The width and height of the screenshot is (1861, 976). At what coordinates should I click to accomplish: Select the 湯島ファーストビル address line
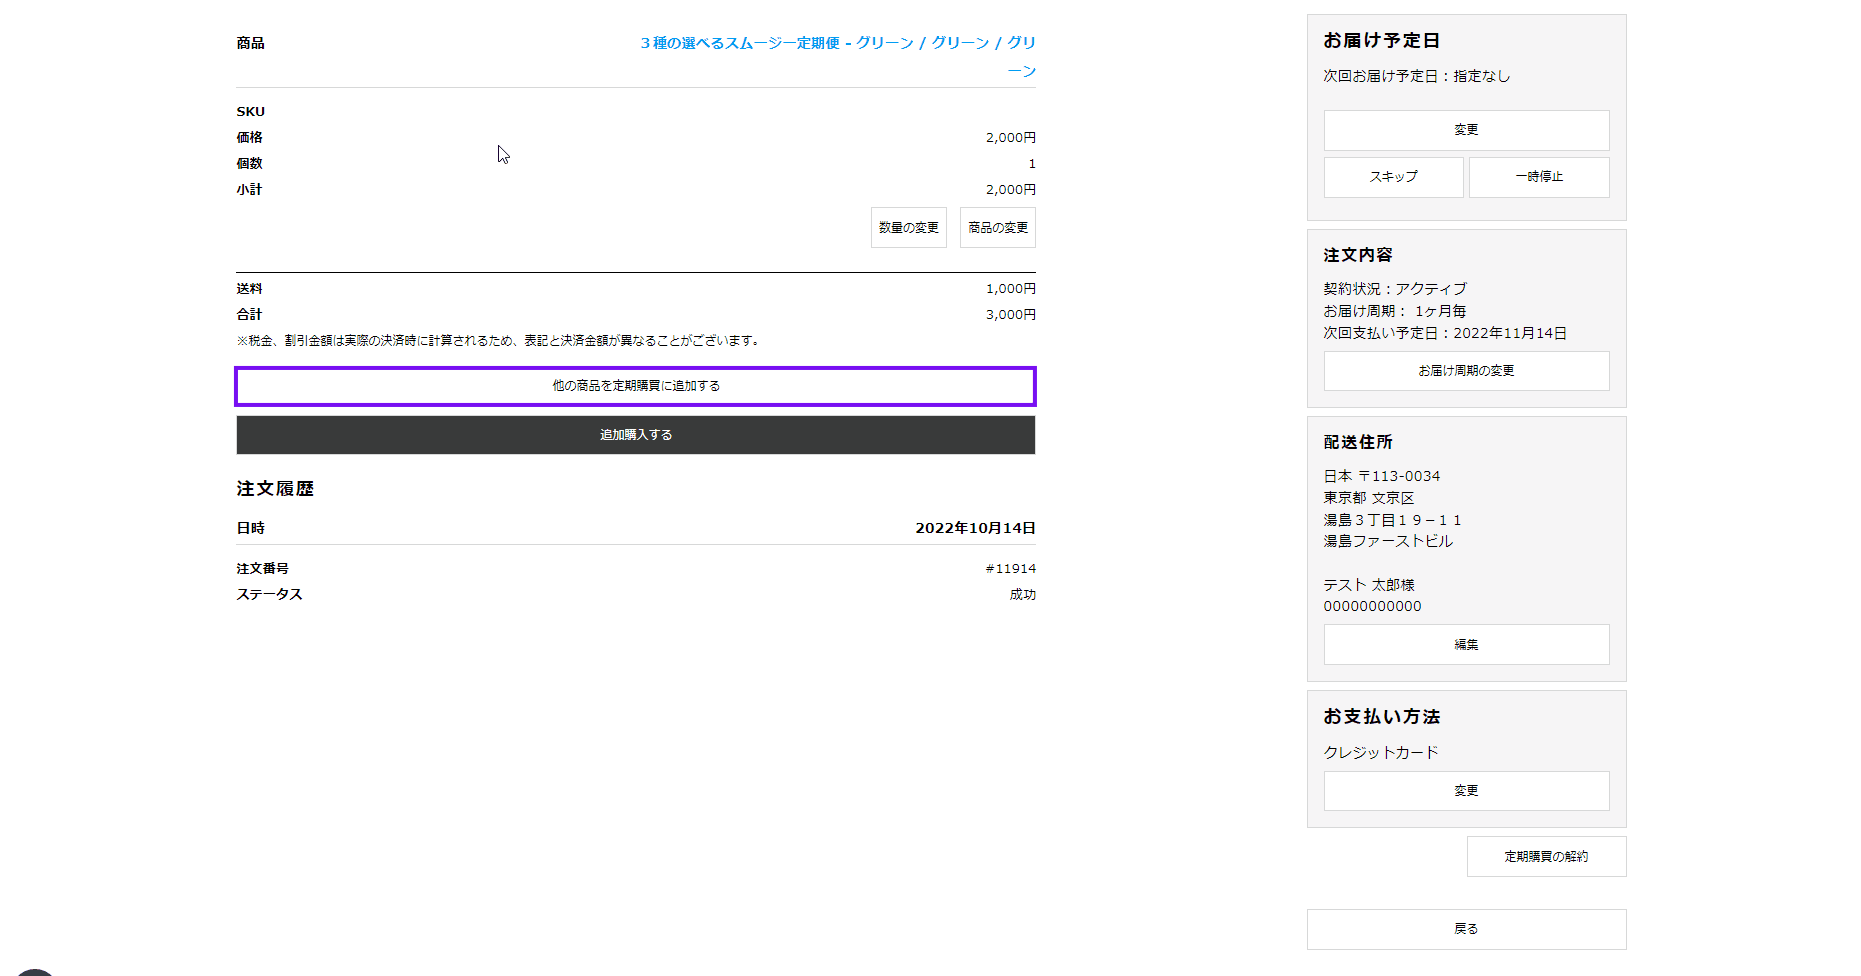point(1388,542)
